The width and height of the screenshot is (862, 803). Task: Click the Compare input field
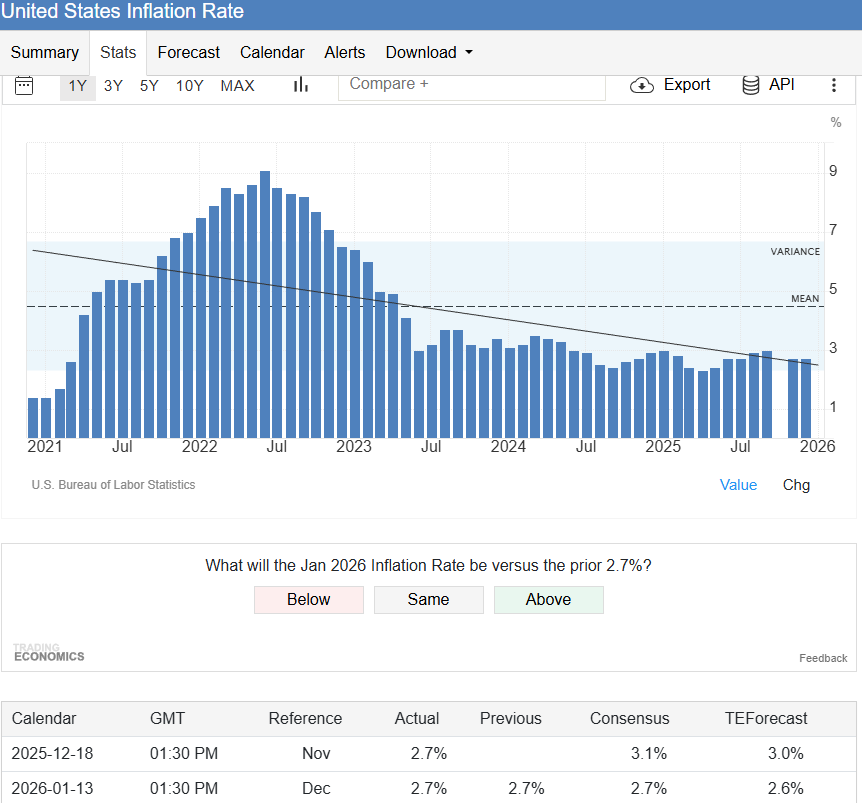pyautogui.click(x=472, y=85)
